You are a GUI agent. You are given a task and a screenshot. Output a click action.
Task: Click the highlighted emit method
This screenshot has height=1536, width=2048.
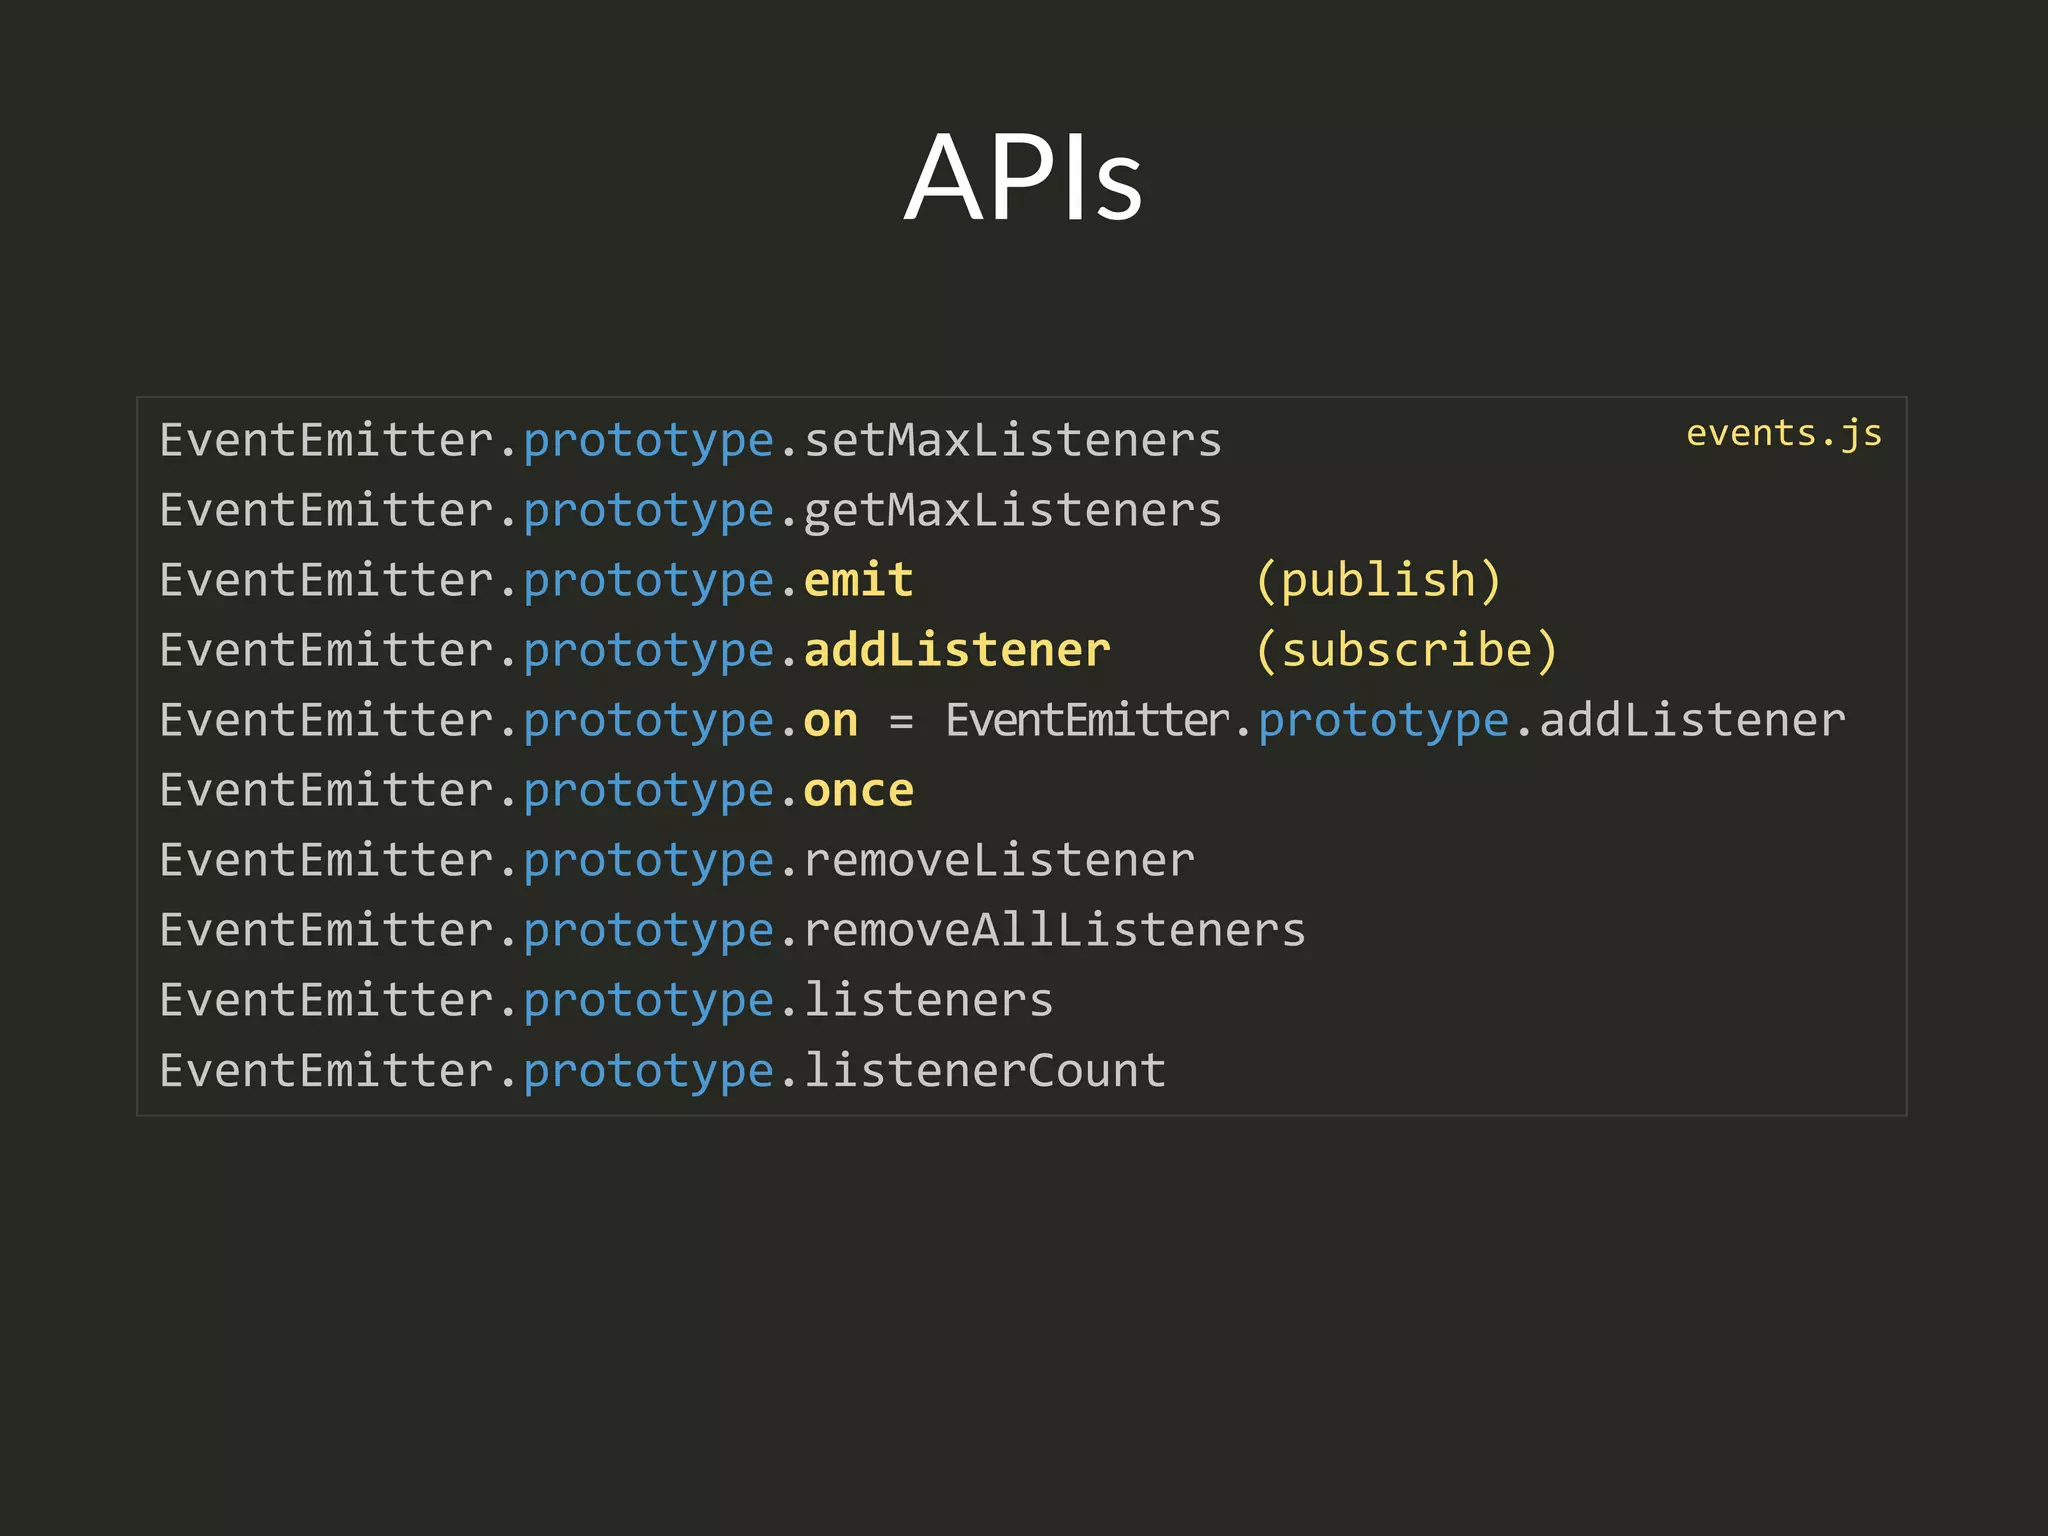[x=859, y=580]
